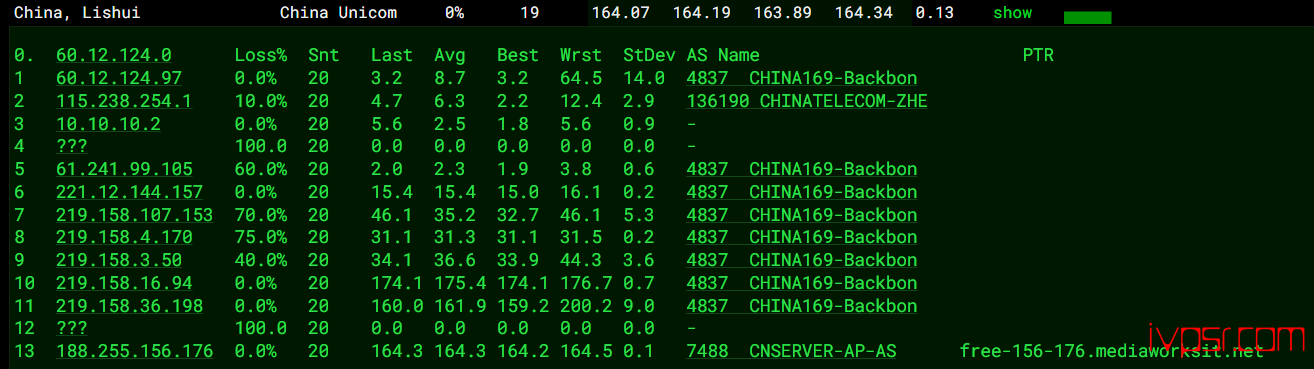Click the 'Loss%' column header
The image size is (1314, 369).
261,55
